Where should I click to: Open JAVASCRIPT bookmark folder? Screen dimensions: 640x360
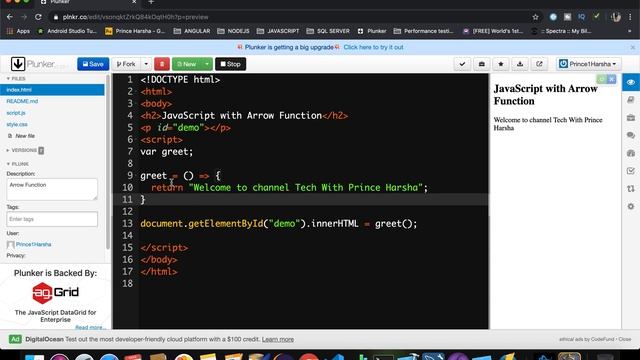(x=278, y=31)
